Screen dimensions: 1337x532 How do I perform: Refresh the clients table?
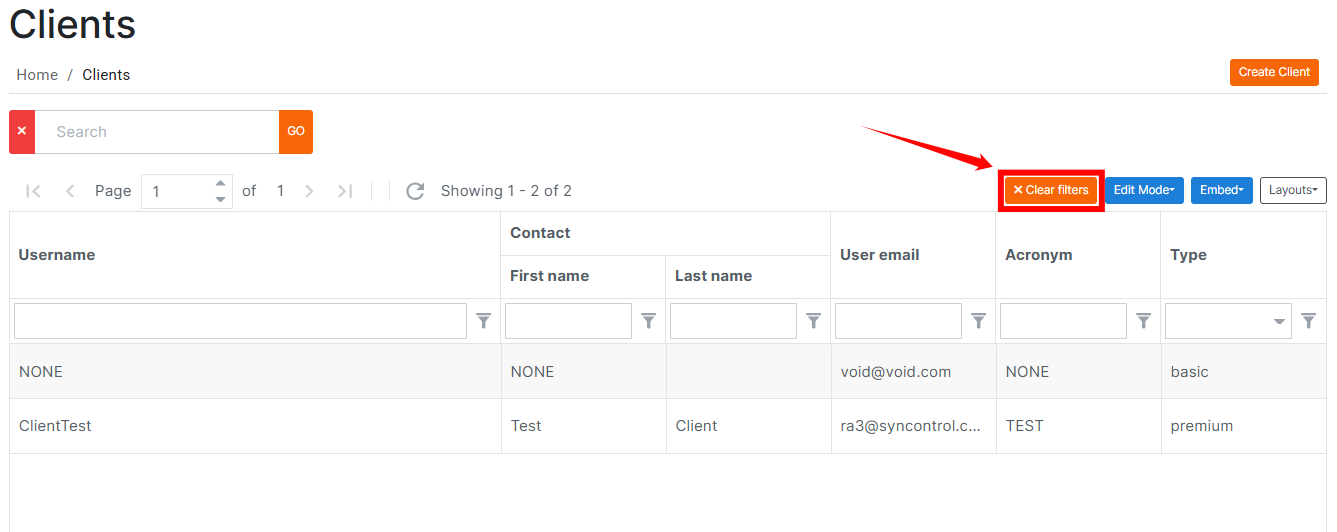tap(415, 191)
